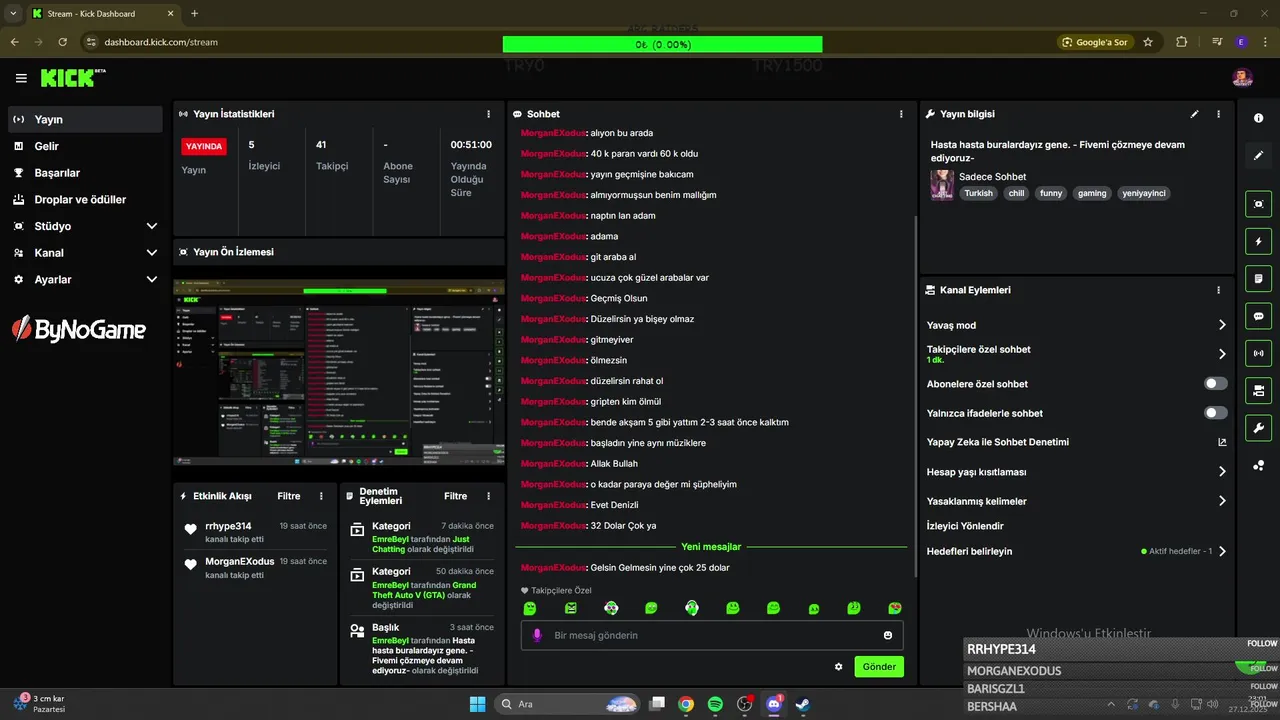Edit stream info with pencil in Yayın bilgisi
Screen dimensions: 1280x720
click(1194, 114)
